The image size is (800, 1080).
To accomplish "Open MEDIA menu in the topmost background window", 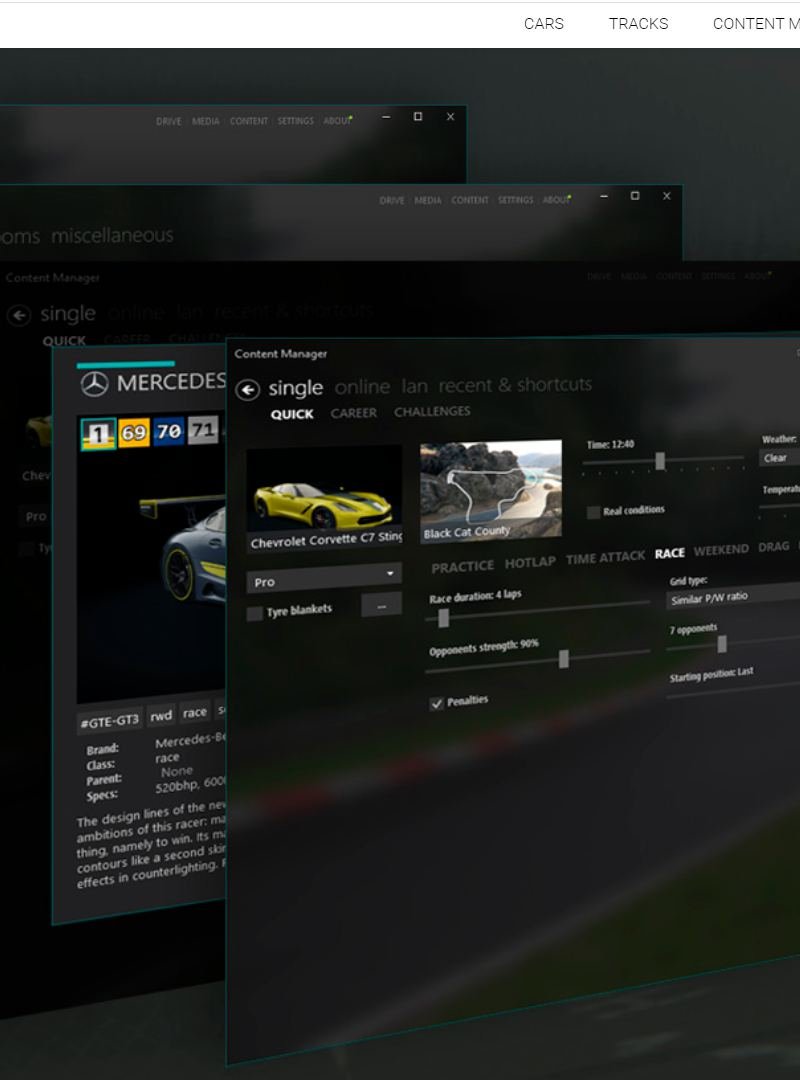I will (x=205, y=121).
